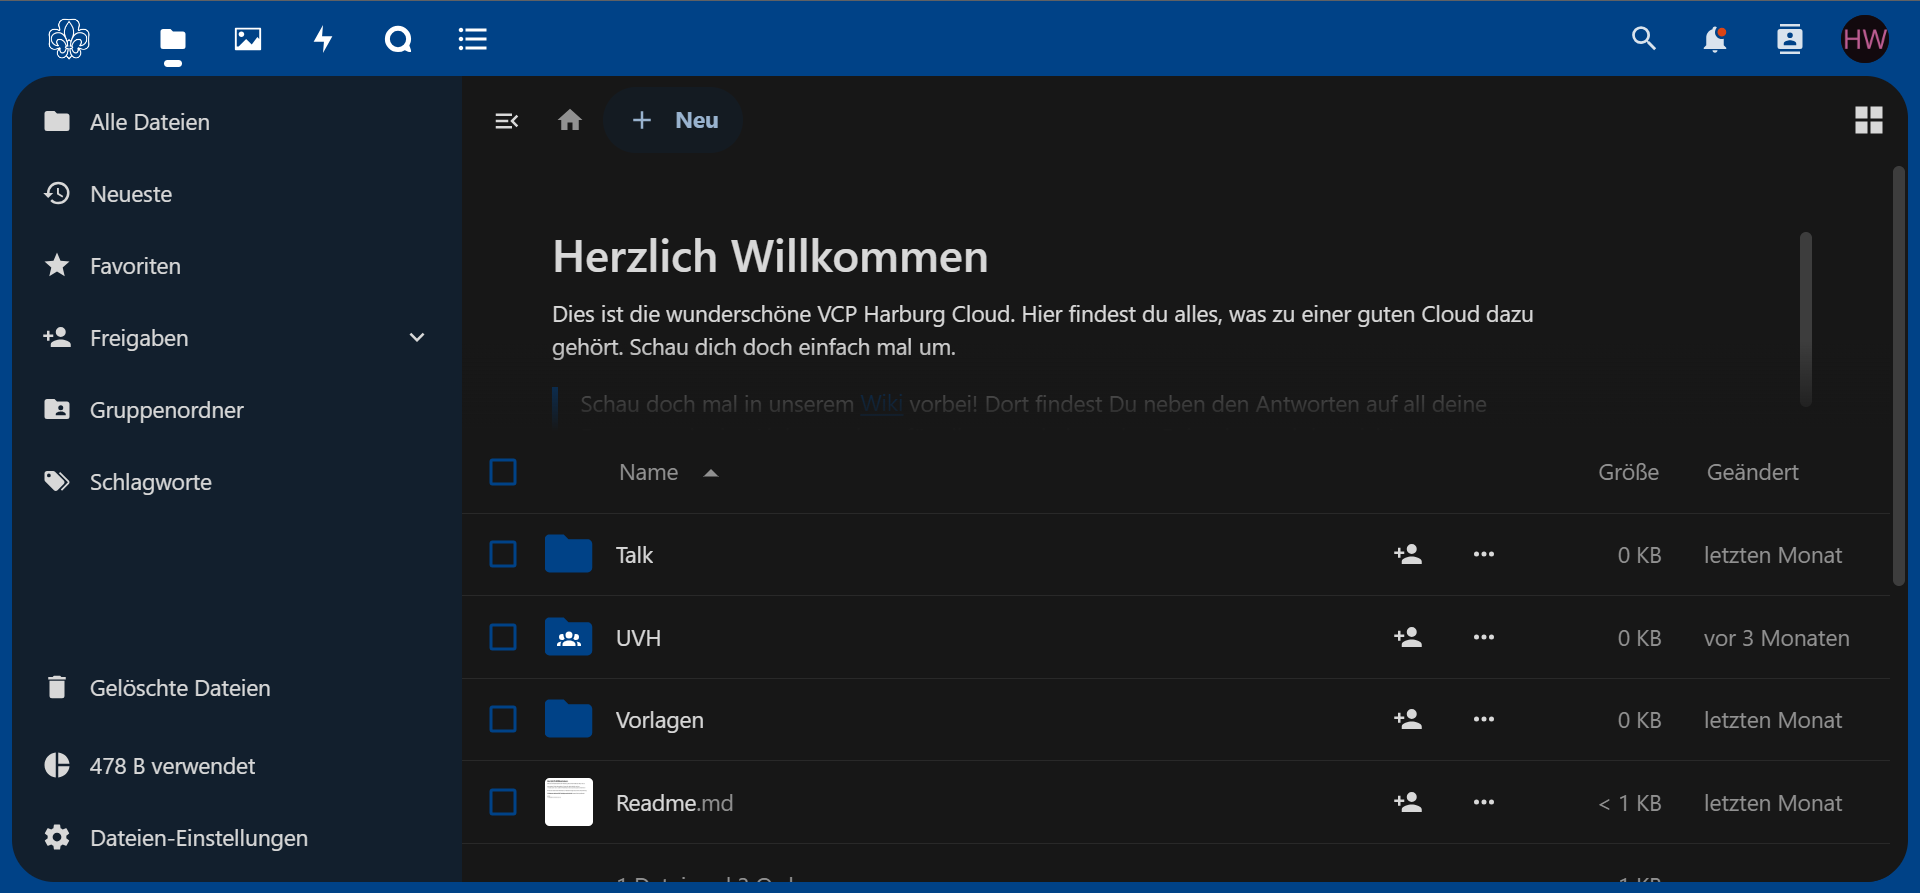Expand the Freigaben submenu chevron

(x=417, y=338)
